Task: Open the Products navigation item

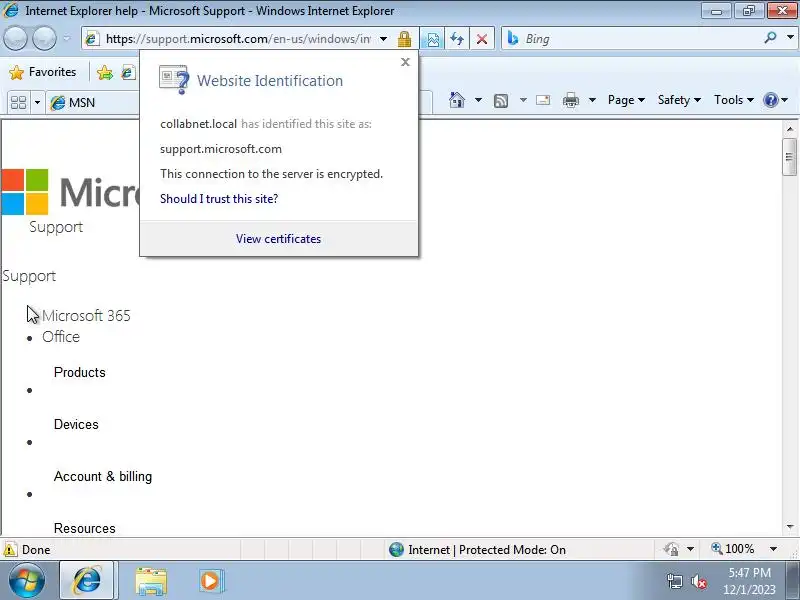Action: 80,372
